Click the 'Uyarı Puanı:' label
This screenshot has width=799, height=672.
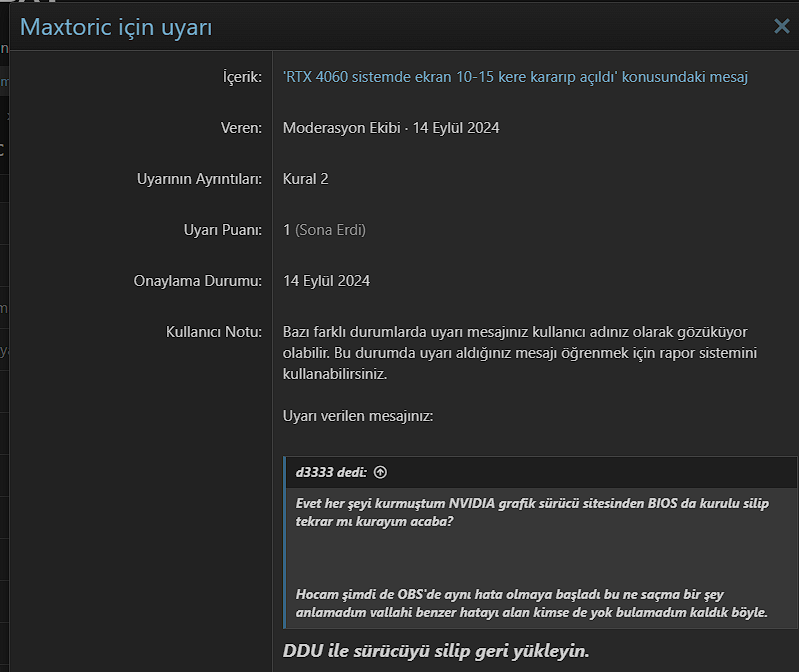(216, 230)
